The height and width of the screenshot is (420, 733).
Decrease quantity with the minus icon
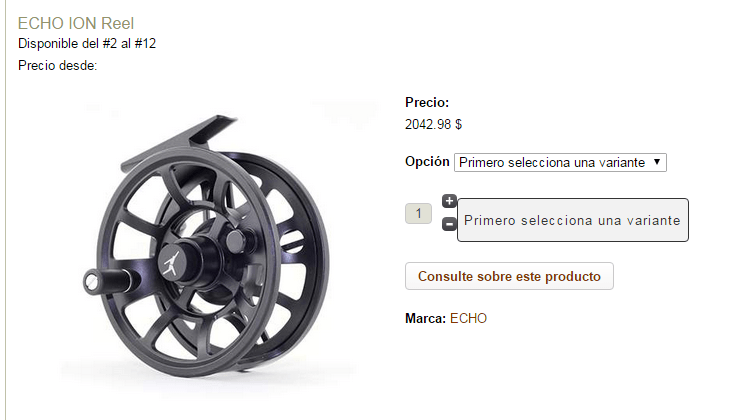(449, 224)
